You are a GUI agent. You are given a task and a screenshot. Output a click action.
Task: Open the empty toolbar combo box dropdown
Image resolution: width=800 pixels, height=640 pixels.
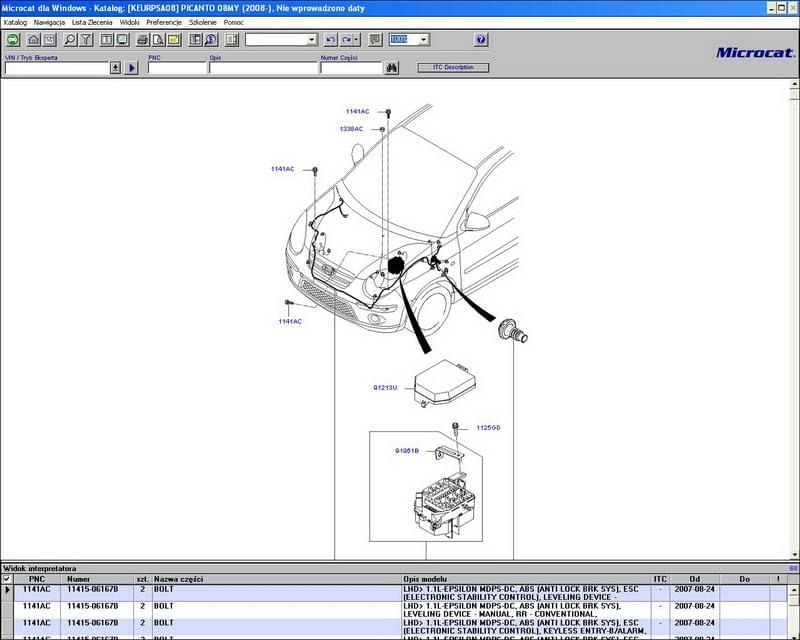coord(312,40)
